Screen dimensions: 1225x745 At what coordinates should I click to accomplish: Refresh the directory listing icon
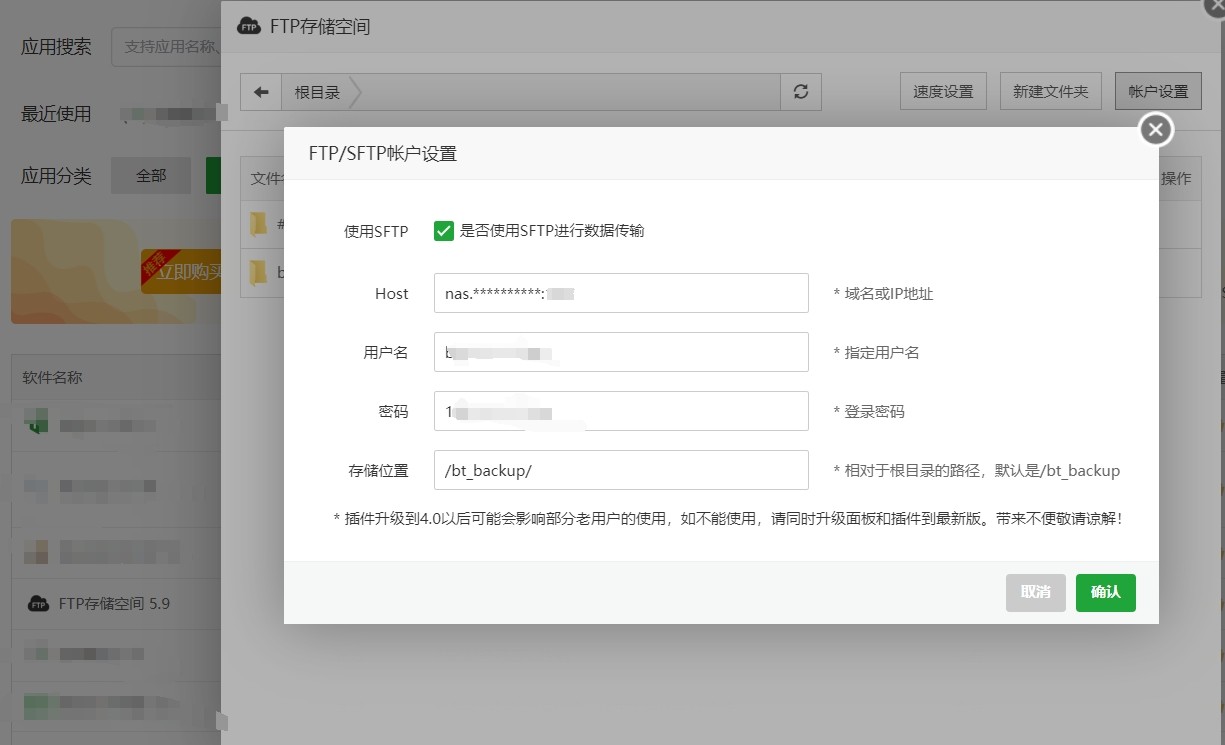coord(801,92)
